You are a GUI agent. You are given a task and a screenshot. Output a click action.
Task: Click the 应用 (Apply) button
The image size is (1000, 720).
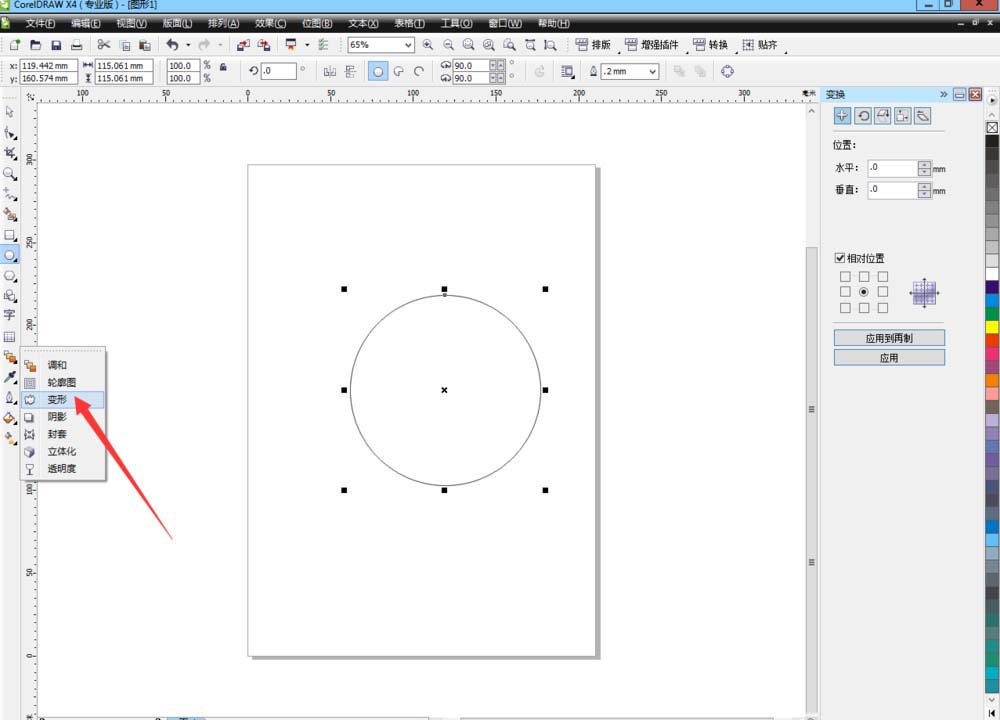[x=889, y=358]
